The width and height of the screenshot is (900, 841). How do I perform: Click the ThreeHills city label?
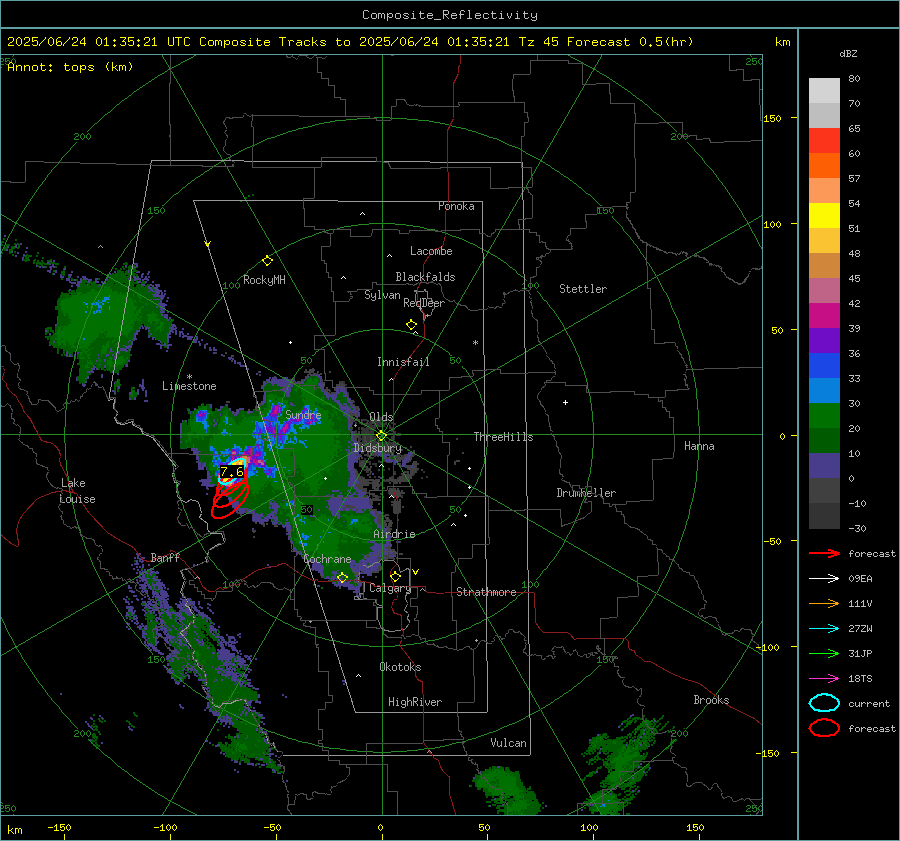tap(503, 437)
